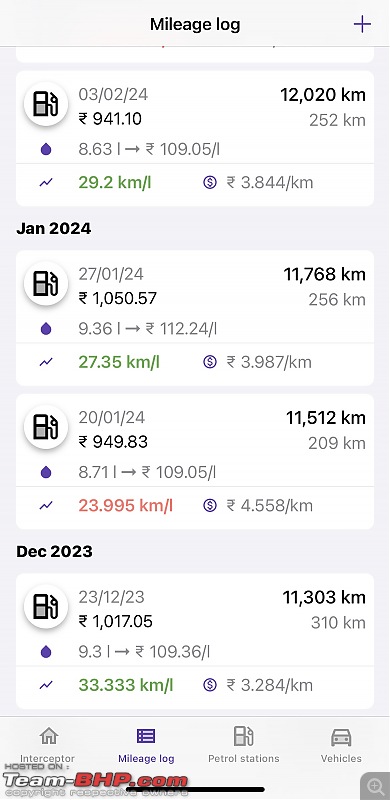The image size is (390, 800).
Task: Tap the Dec 2023 section header
Action: [54, 552]
